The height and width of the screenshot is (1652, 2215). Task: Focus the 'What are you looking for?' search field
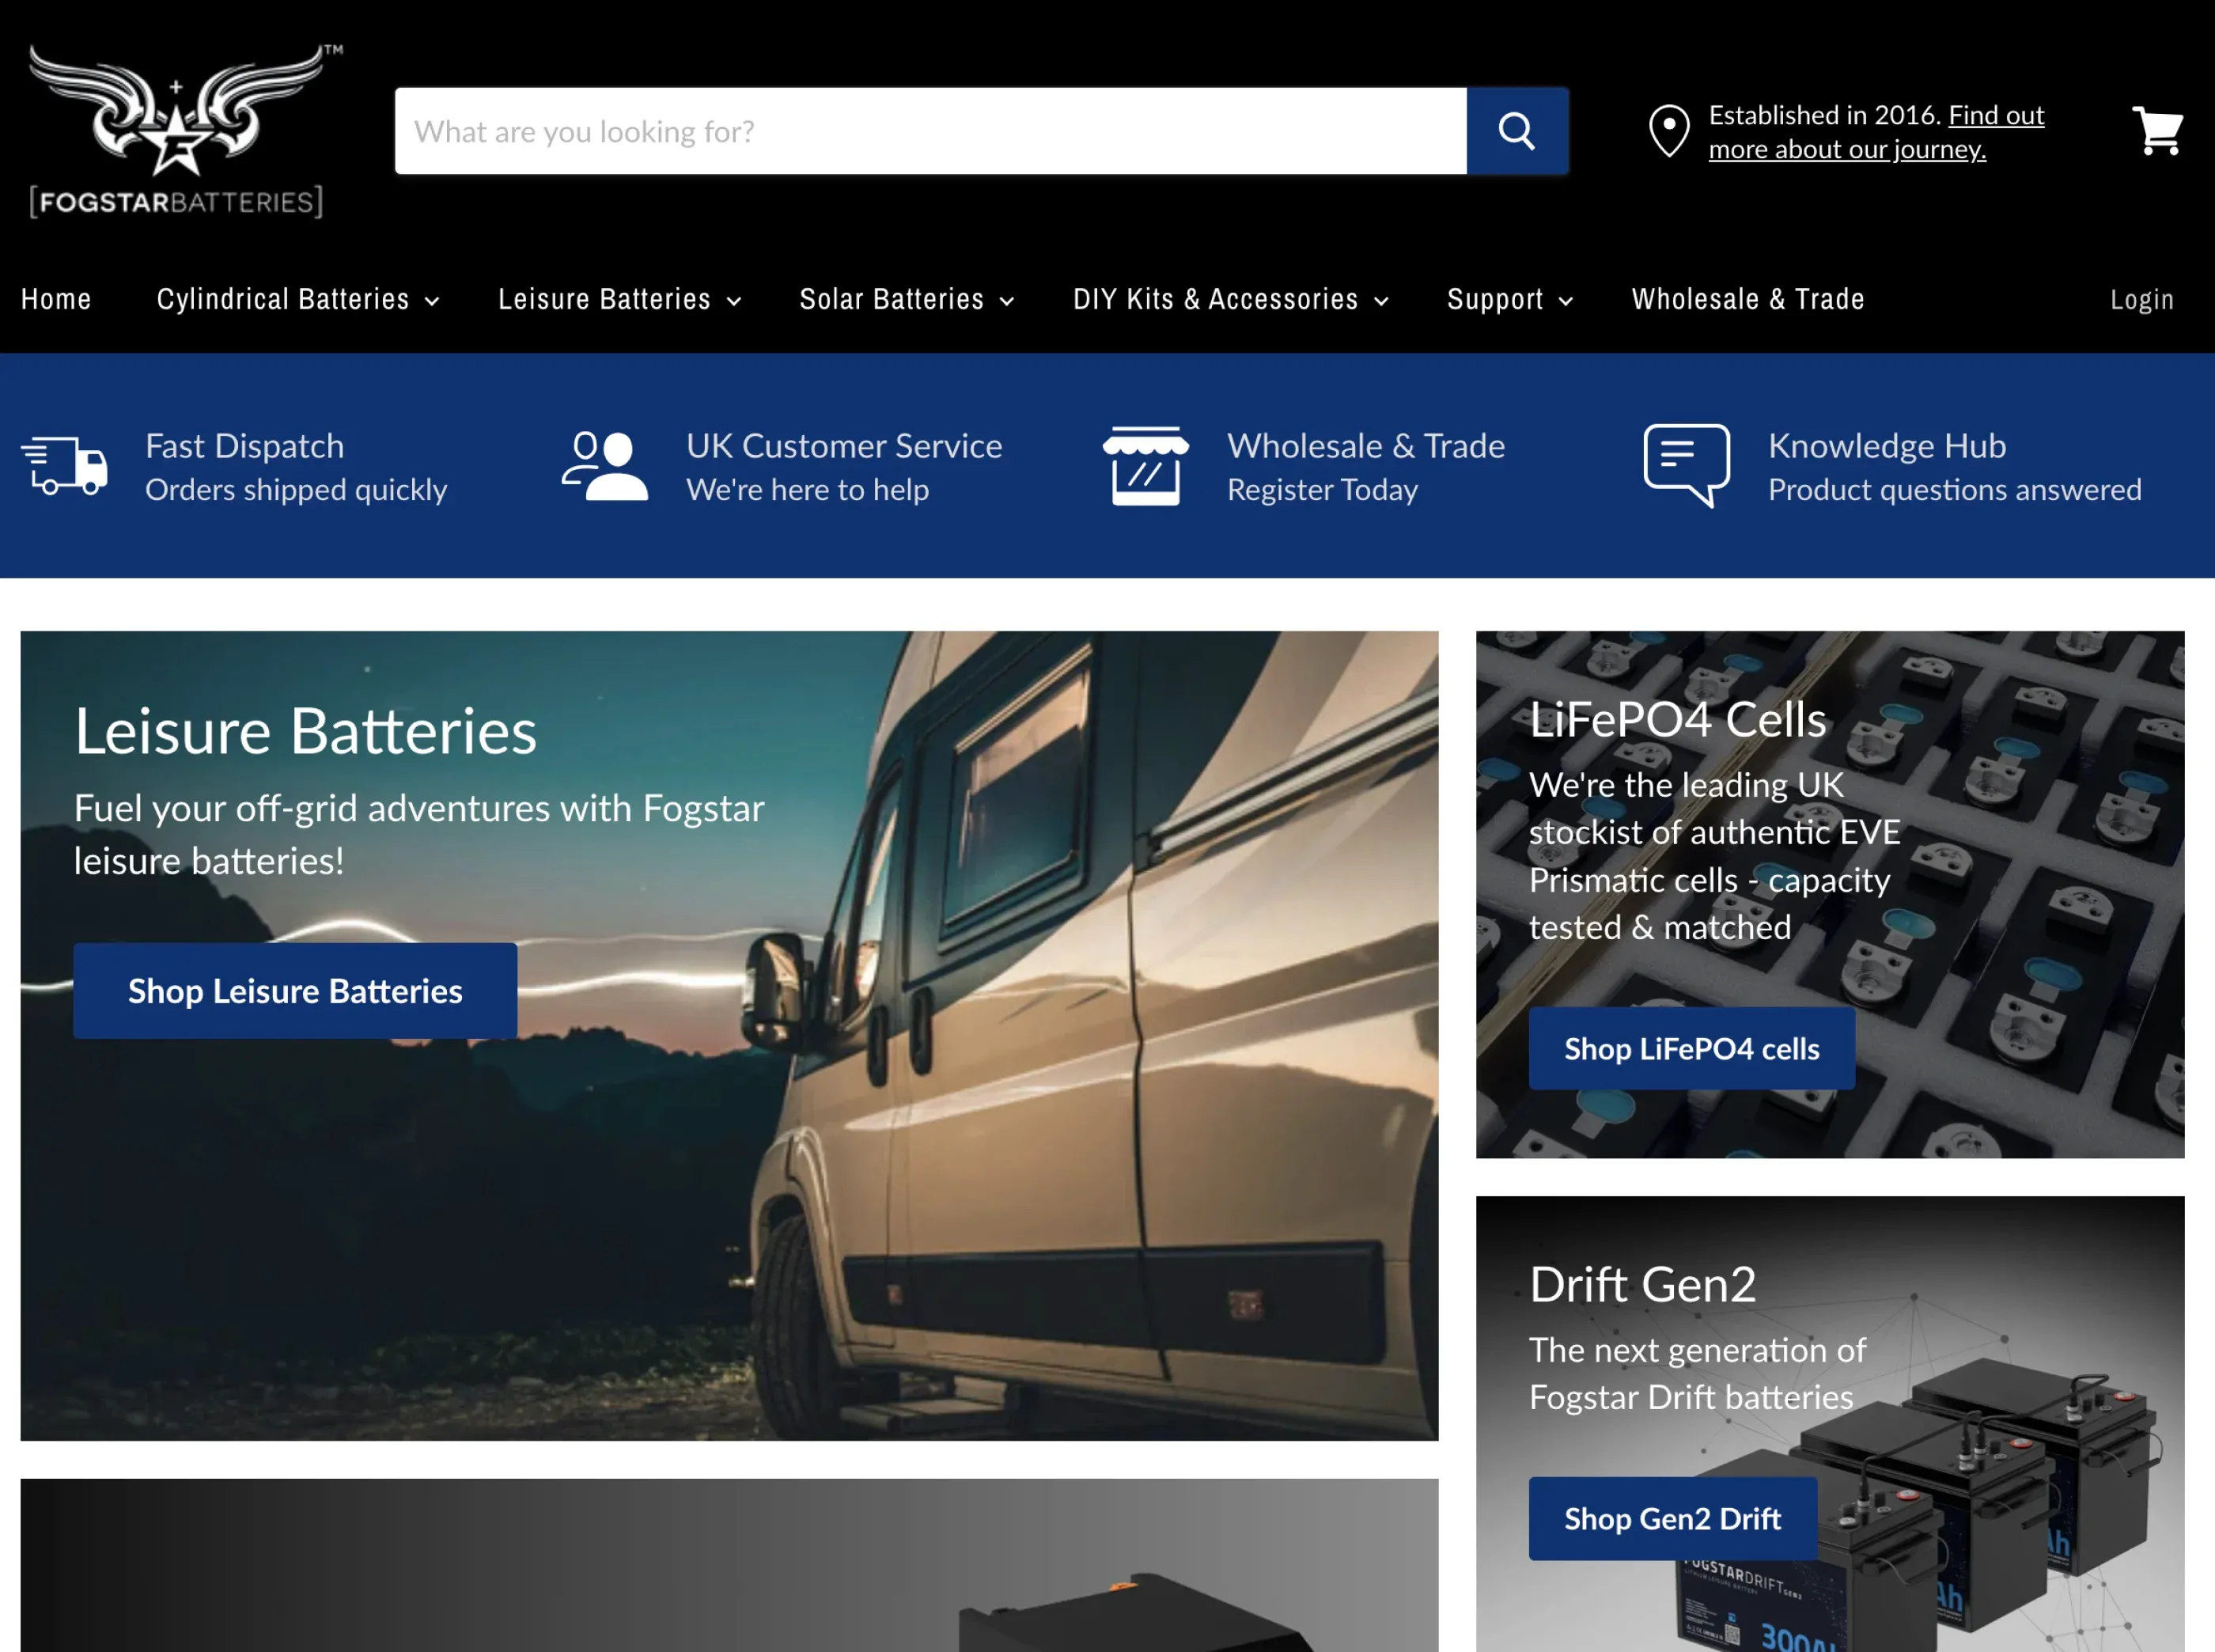coord(930,131)
